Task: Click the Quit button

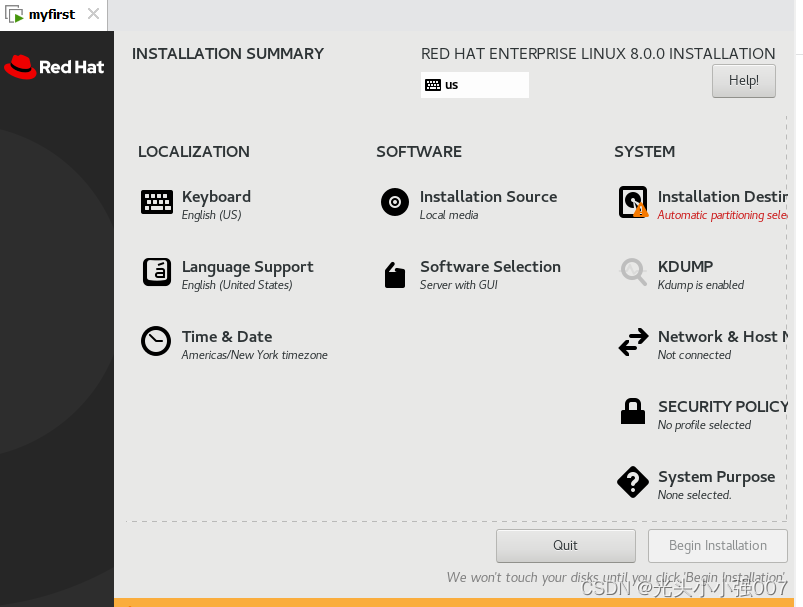Action: click(565, 546)
